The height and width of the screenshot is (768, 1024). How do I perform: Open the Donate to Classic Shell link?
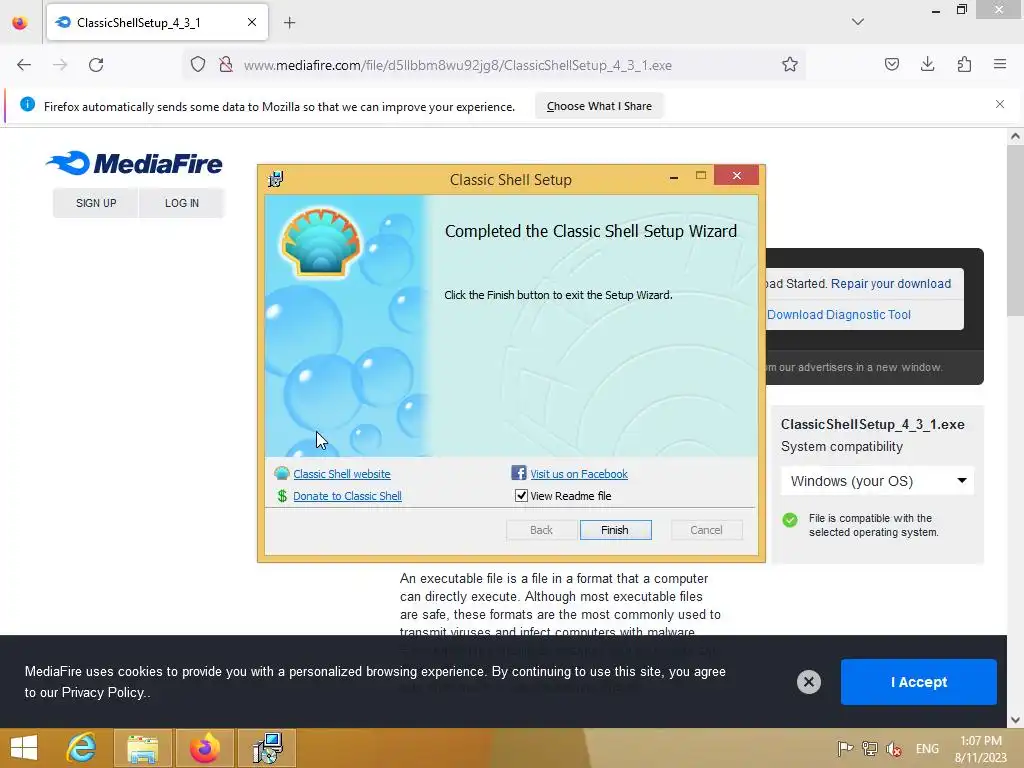point(347,496)
